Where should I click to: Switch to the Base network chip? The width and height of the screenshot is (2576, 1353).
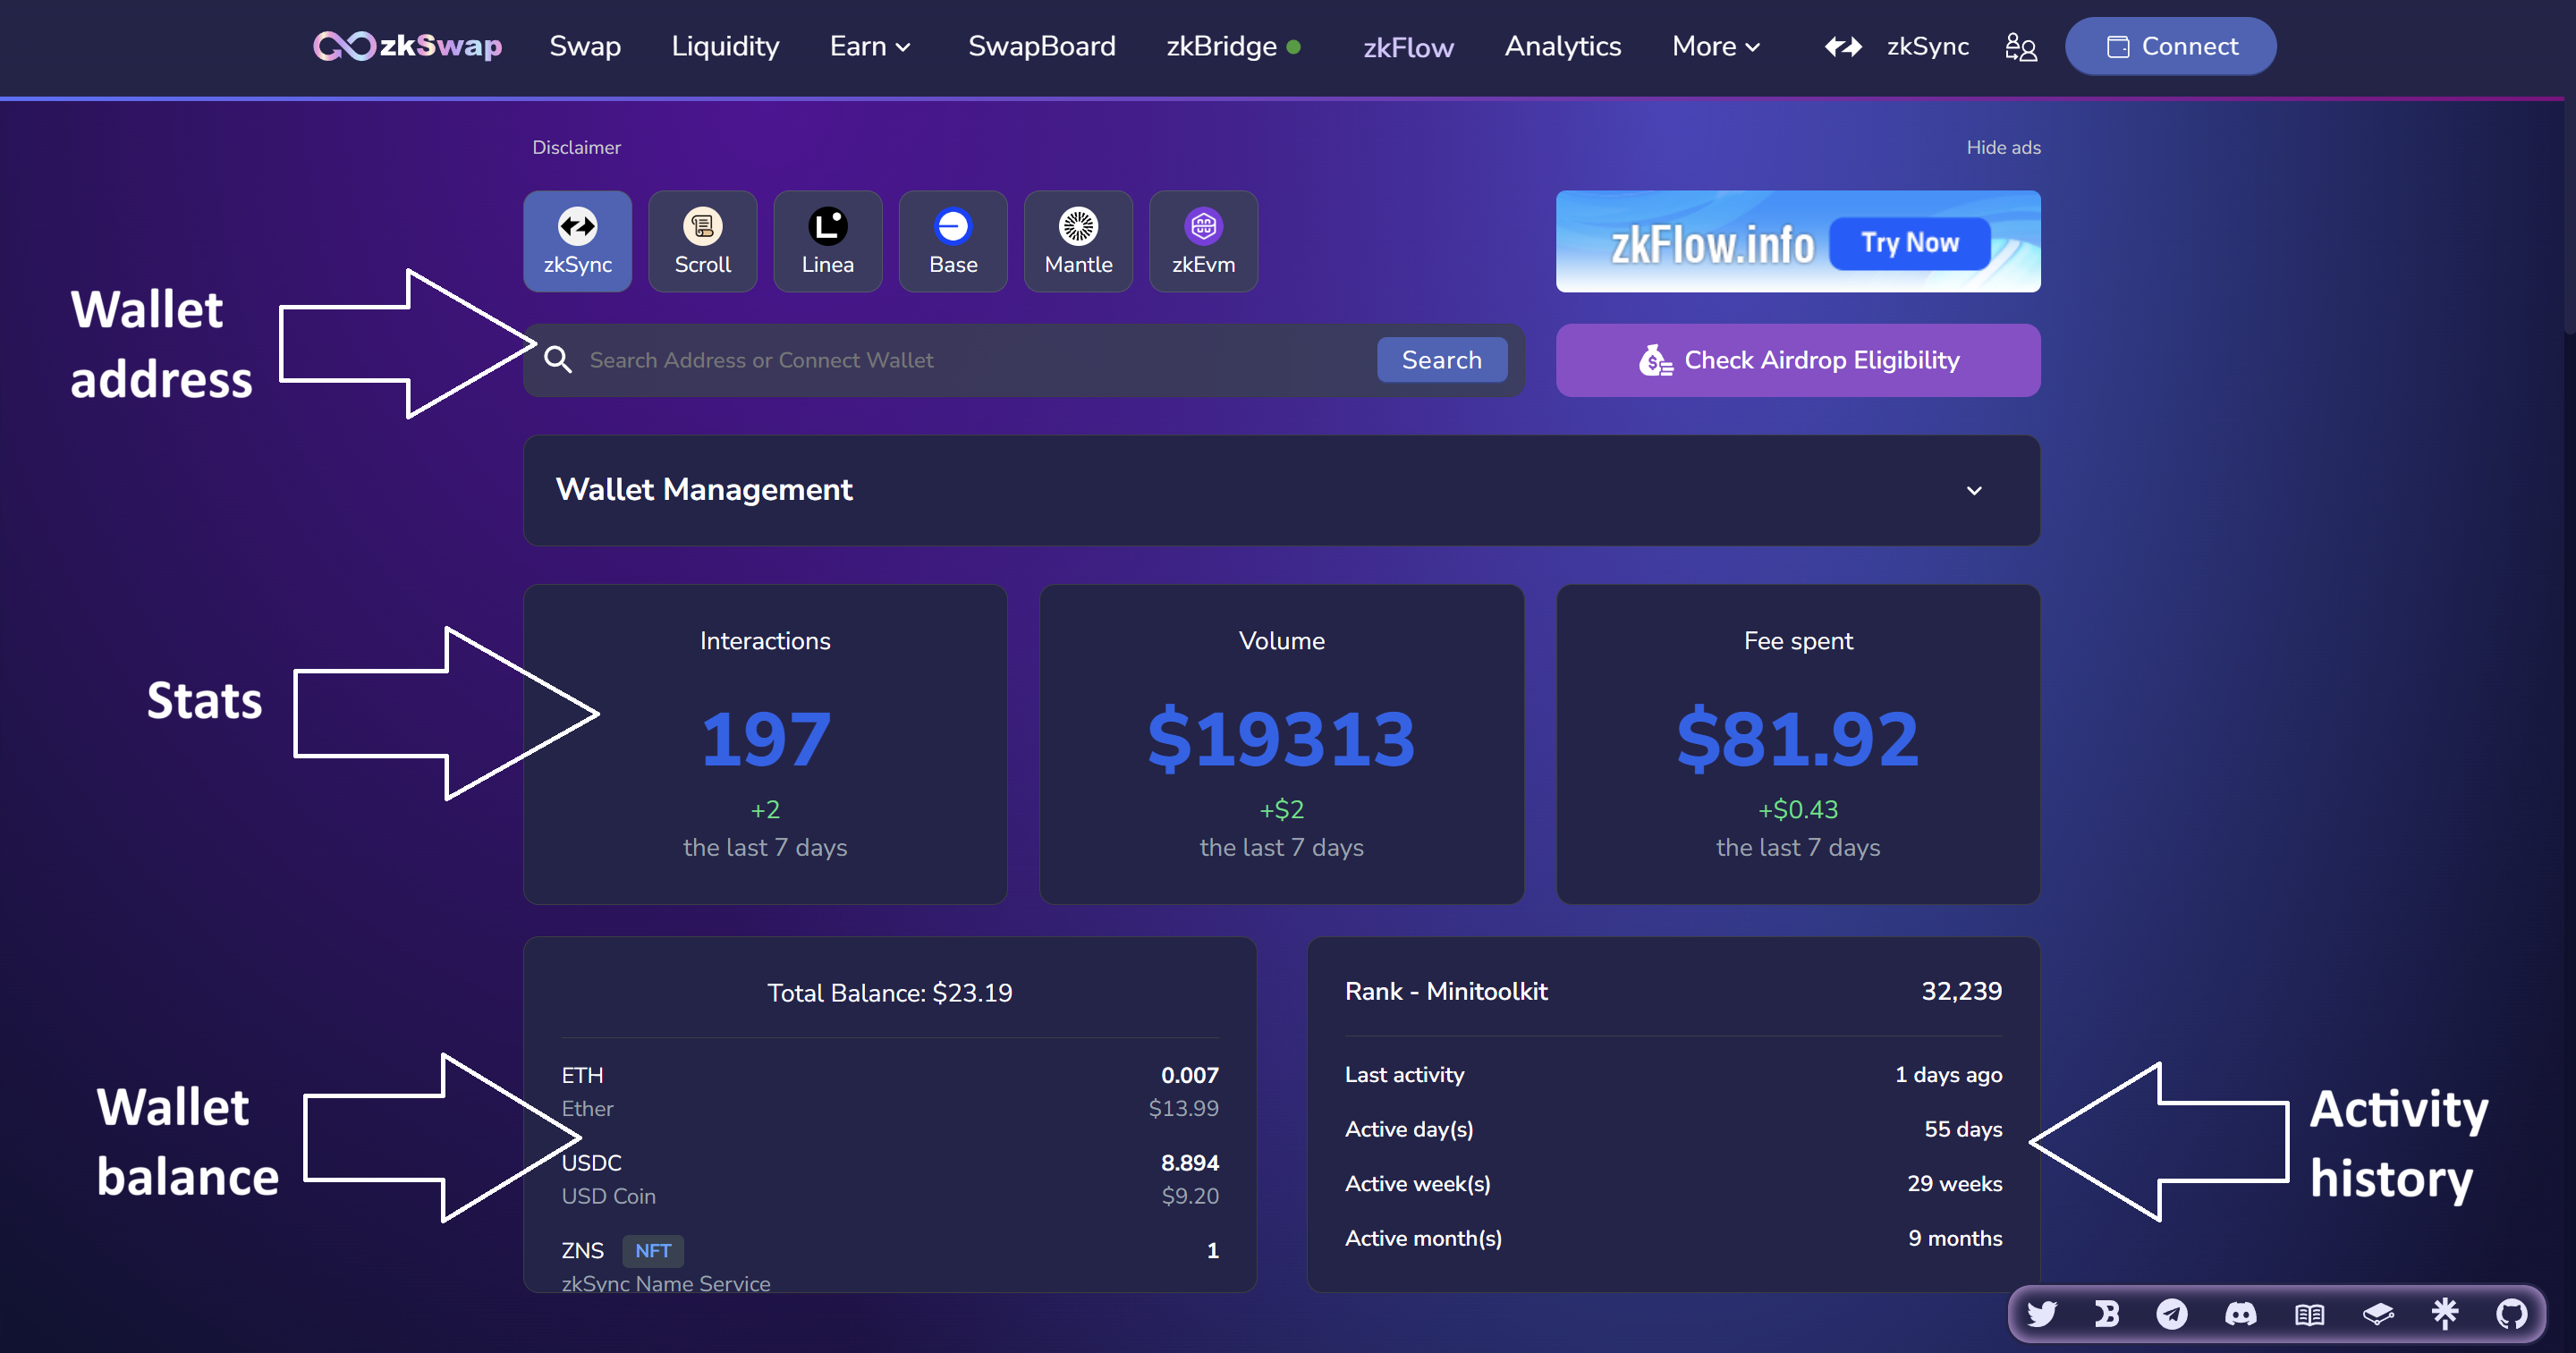tap(952, 241)
